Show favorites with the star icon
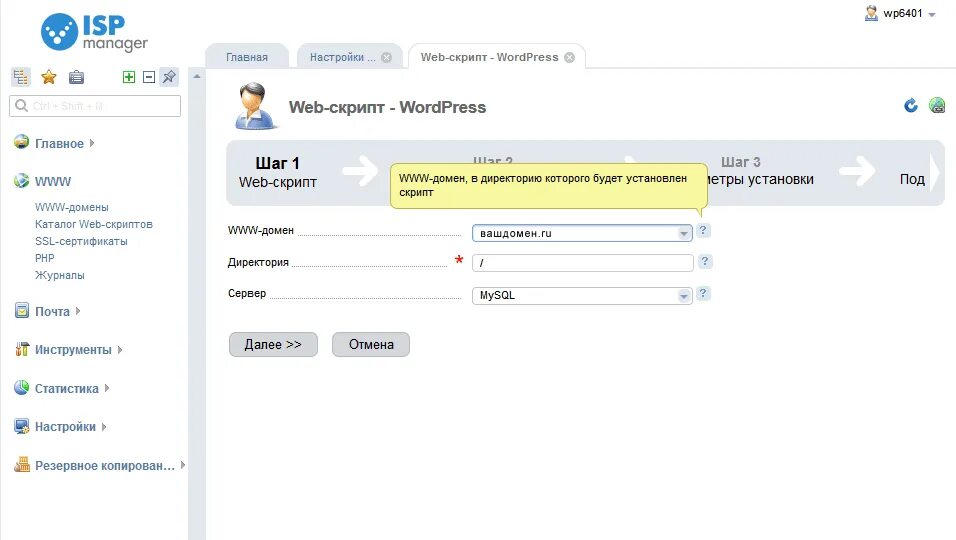The height and width of the screenshot is (540, 956). [x=48, y=77]
